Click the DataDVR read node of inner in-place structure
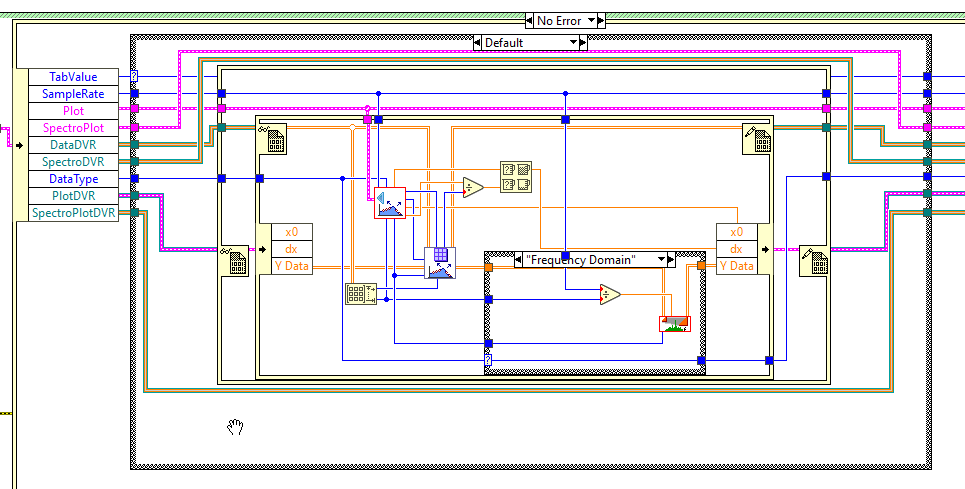The width and height of the screenshot is (965, 489). click(x=273, y=138)
